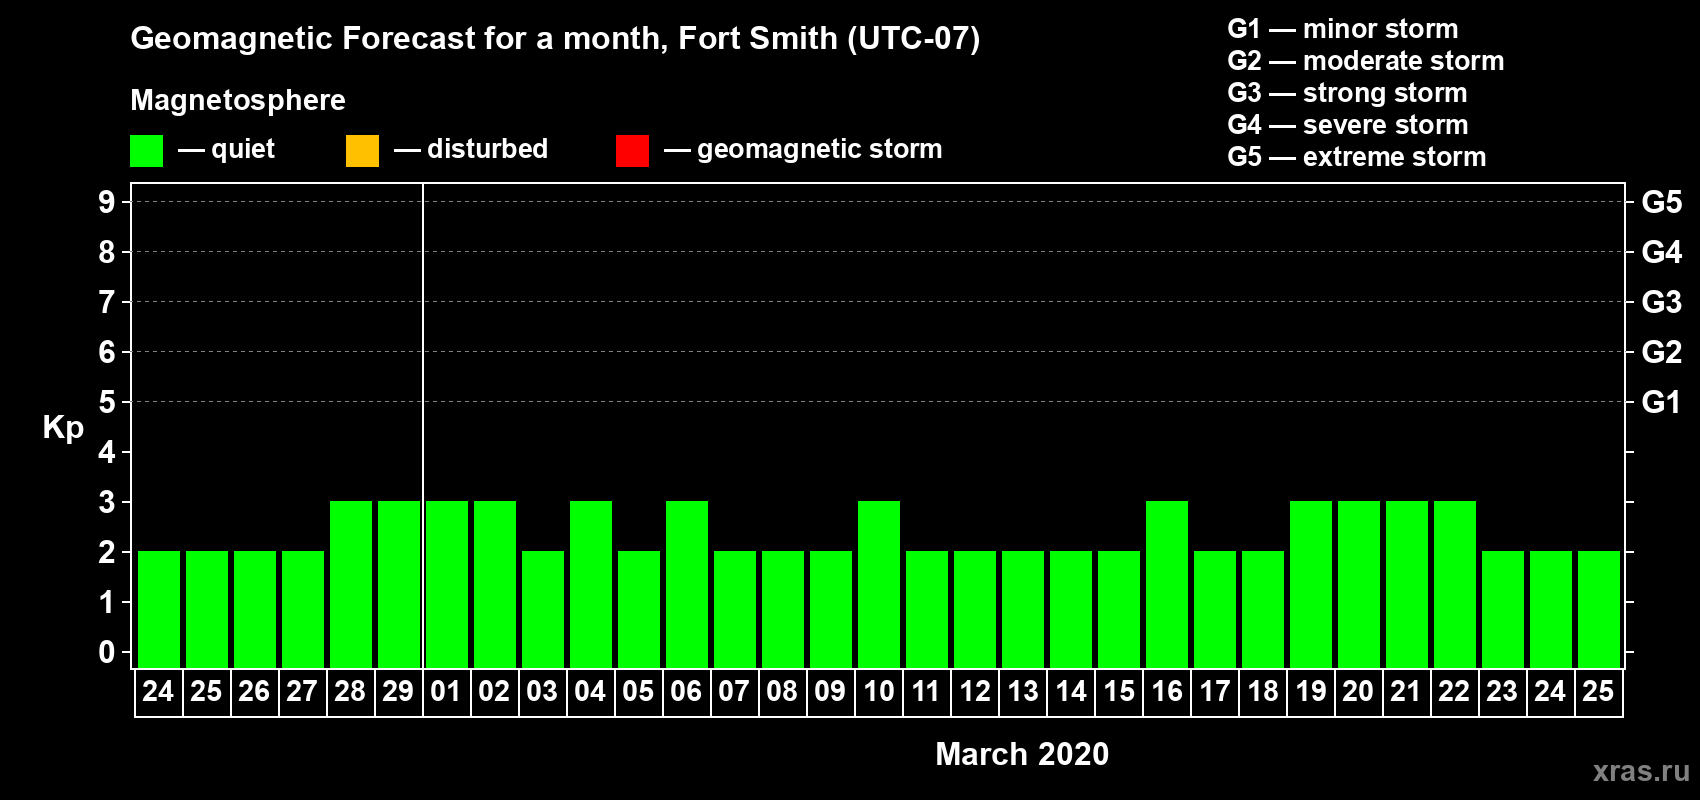Click the March 2020 month label

pos(1021,754)
